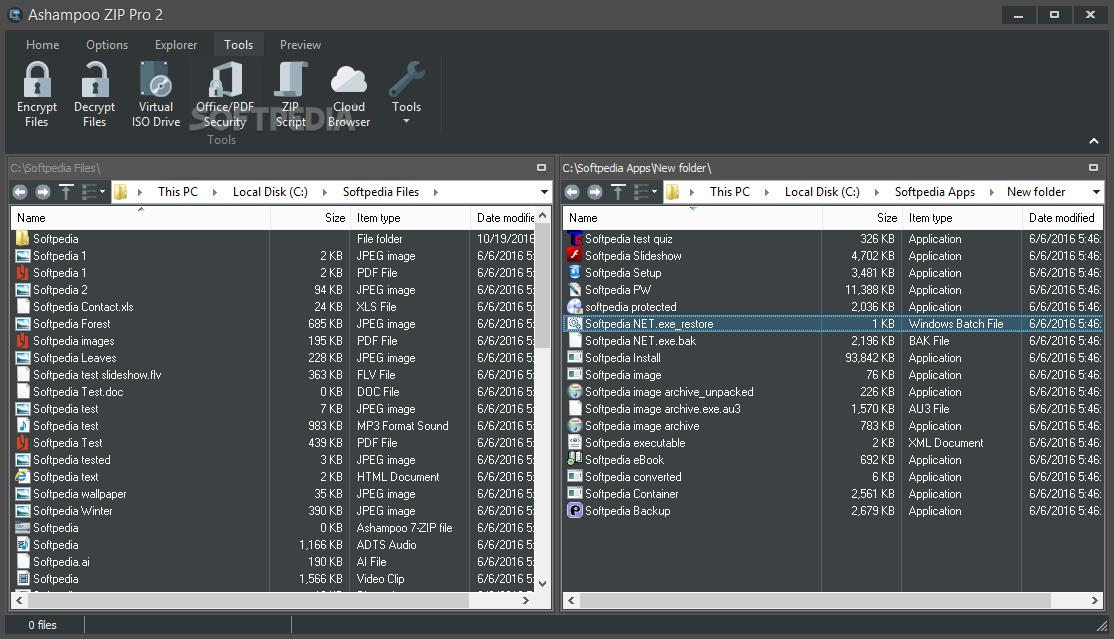Select Softpedia PW application icon
The width and height of the screenshot is (1114, 639).
coord(575,290)
